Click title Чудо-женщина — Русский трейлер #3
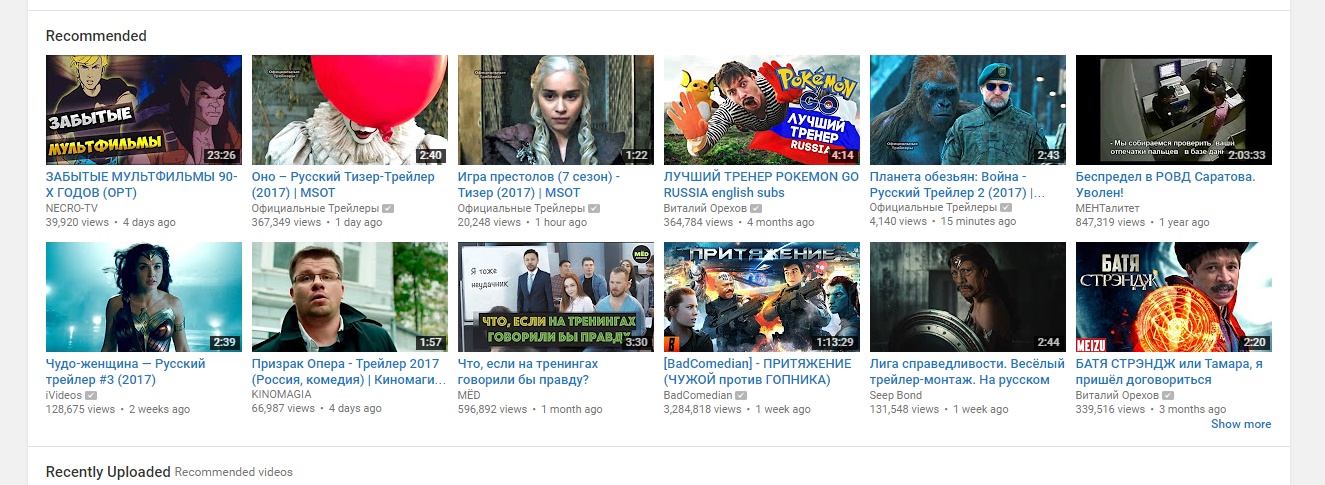 (126, 372)
